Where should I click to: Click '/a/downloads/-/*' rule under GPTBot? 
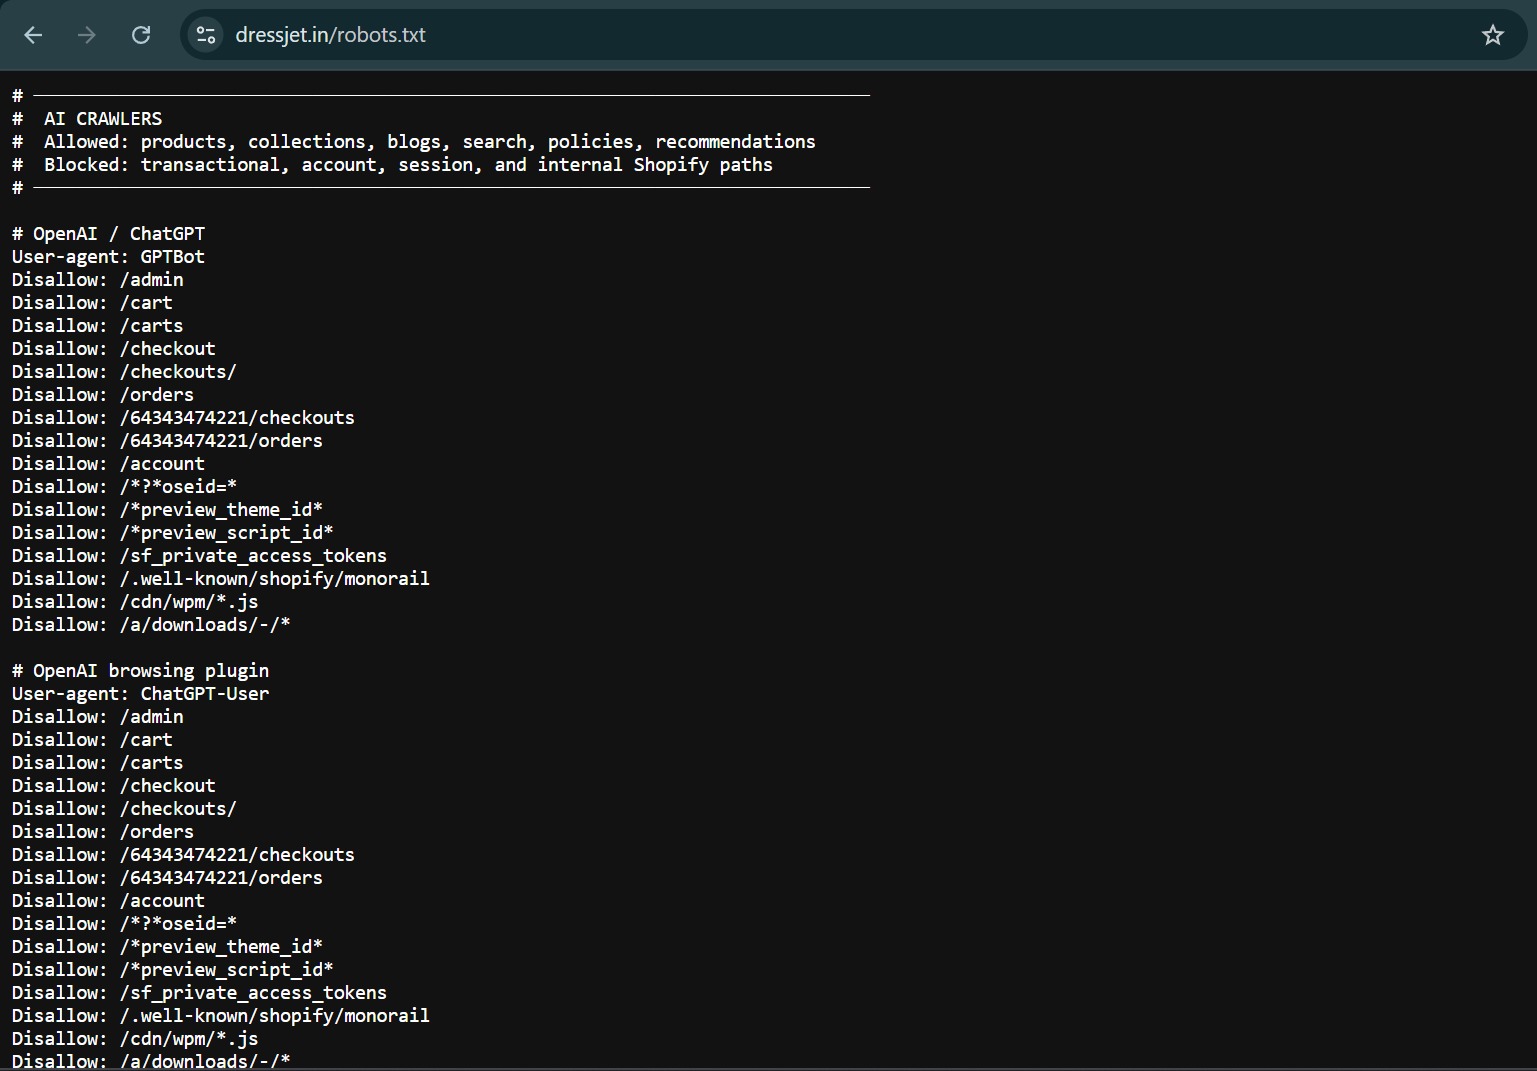click(x=151, y=624)
